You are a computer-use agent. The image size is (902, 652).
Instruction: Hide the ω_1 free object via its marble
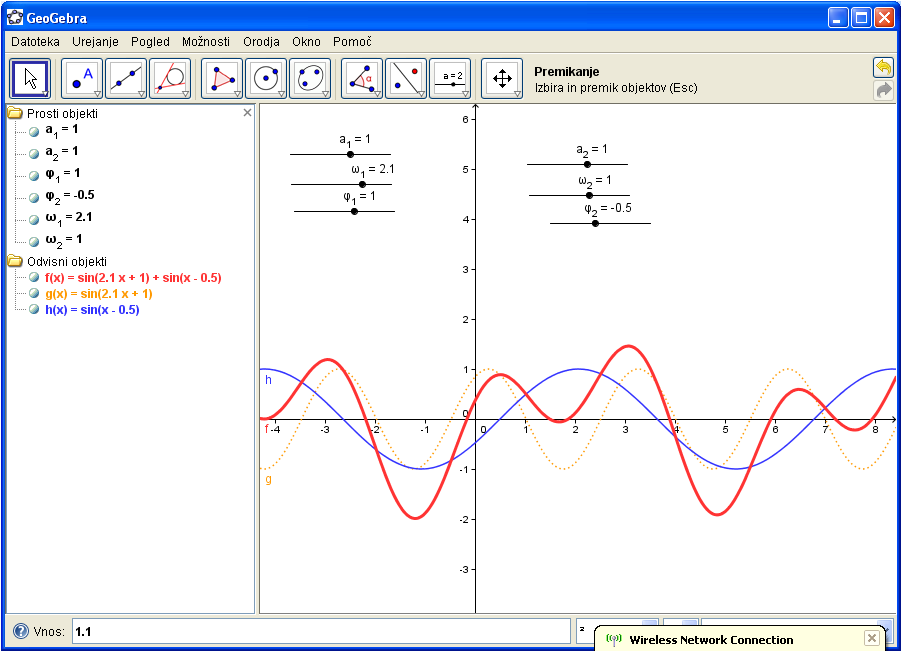pyautogui.click(x=34, y=217)
